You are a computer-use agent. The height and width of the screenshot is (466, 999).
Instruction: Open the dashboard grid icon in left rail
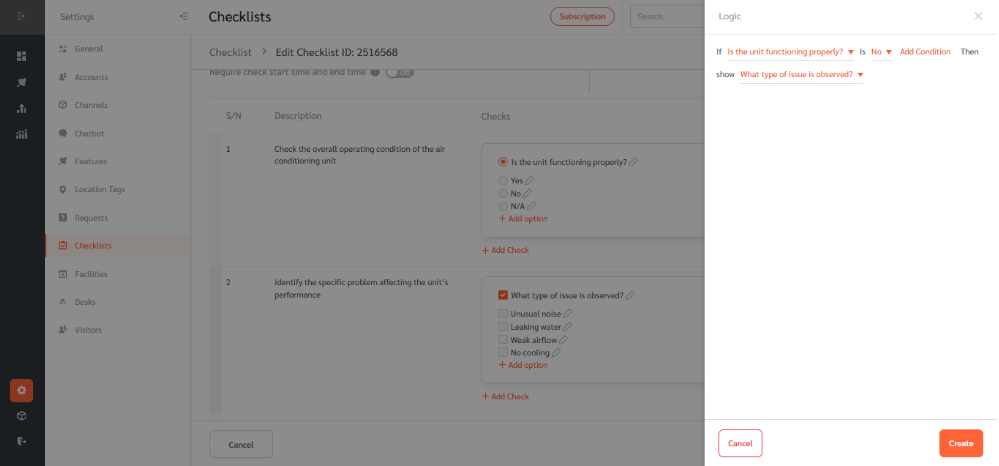coord(21,56)
